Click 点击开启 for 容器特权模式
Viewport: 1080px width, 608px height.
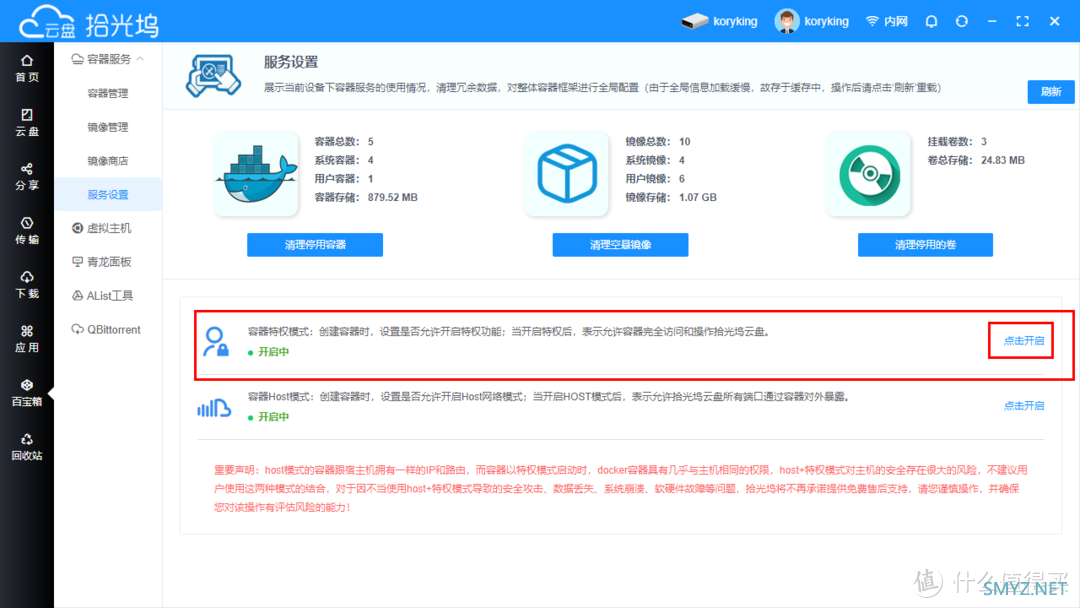pos(1024,340)
